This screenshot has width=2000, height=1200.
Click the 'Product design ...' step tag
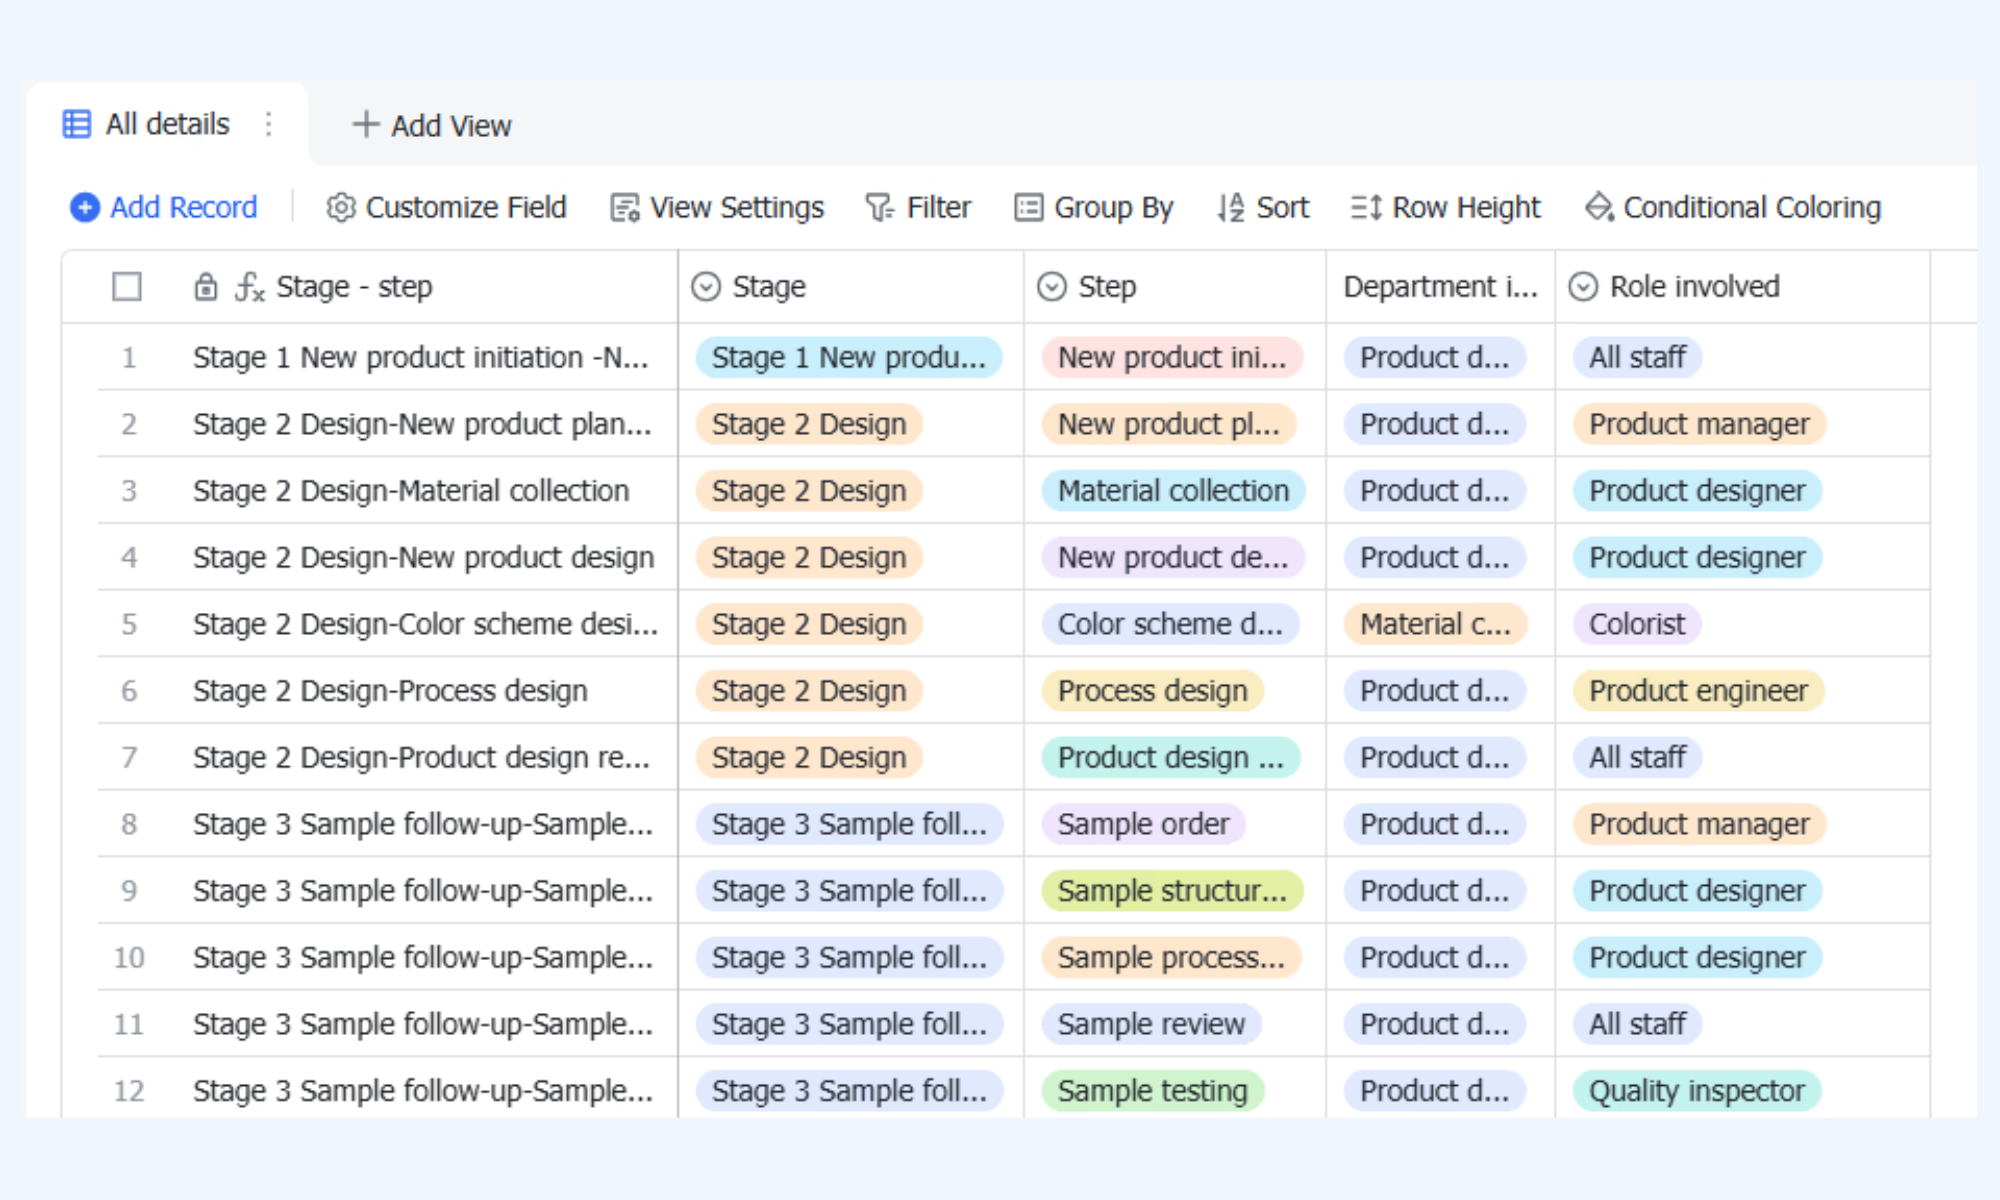click(1171, 757)
